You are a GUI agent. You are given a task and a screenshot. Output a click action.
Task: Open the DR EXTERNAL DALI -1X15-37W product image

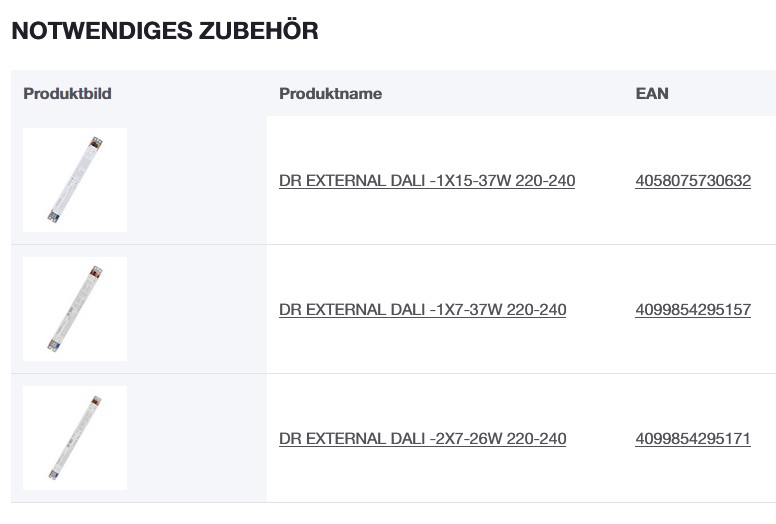coord(75,180)
